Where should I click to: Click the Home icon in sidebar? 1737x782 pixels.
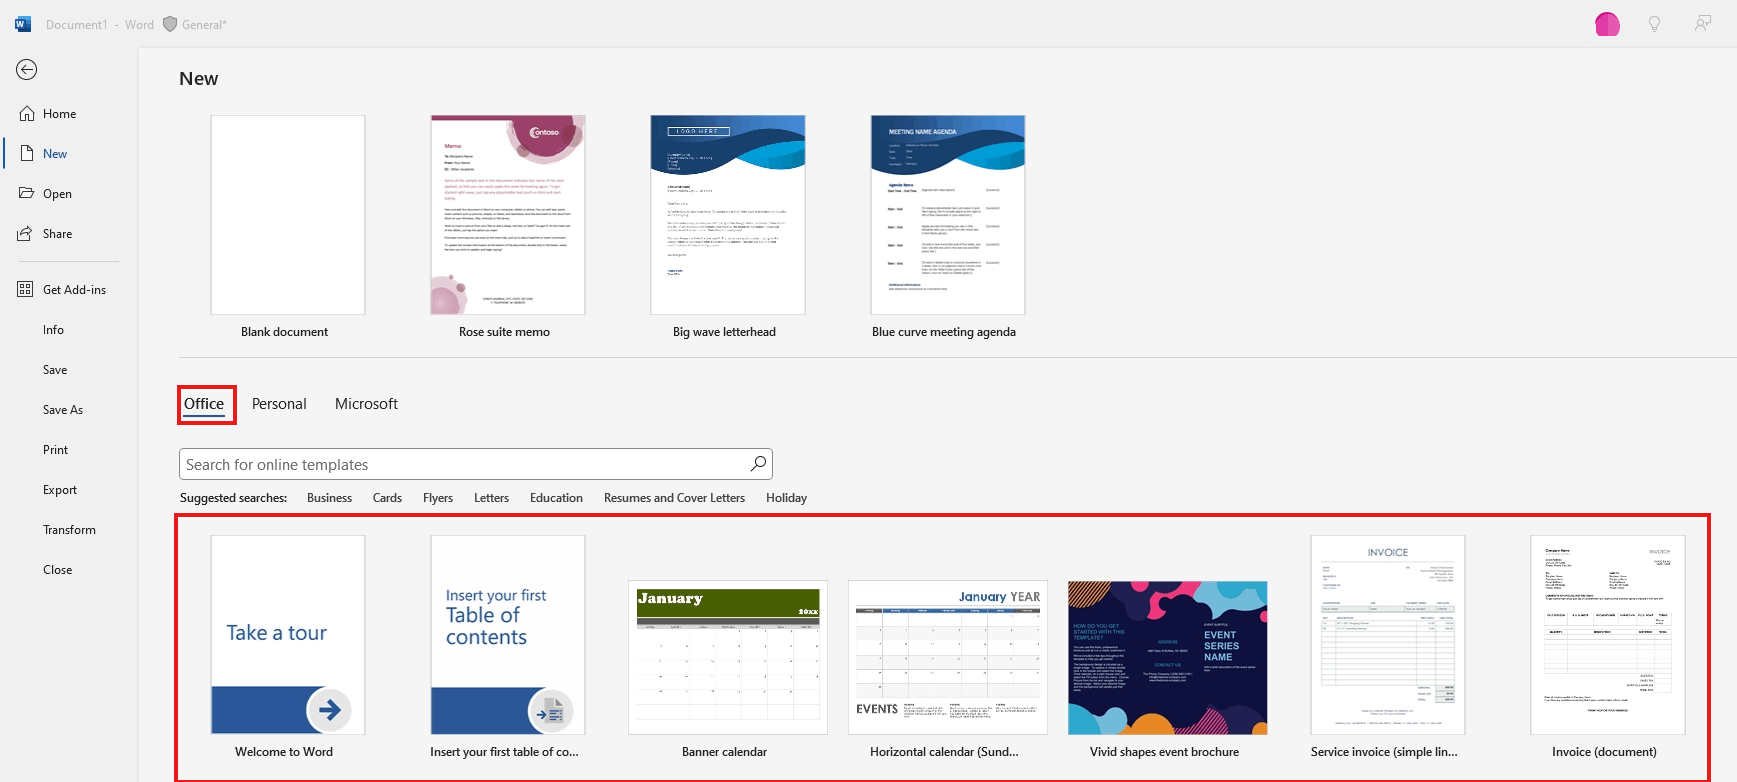tap(27, 114)
